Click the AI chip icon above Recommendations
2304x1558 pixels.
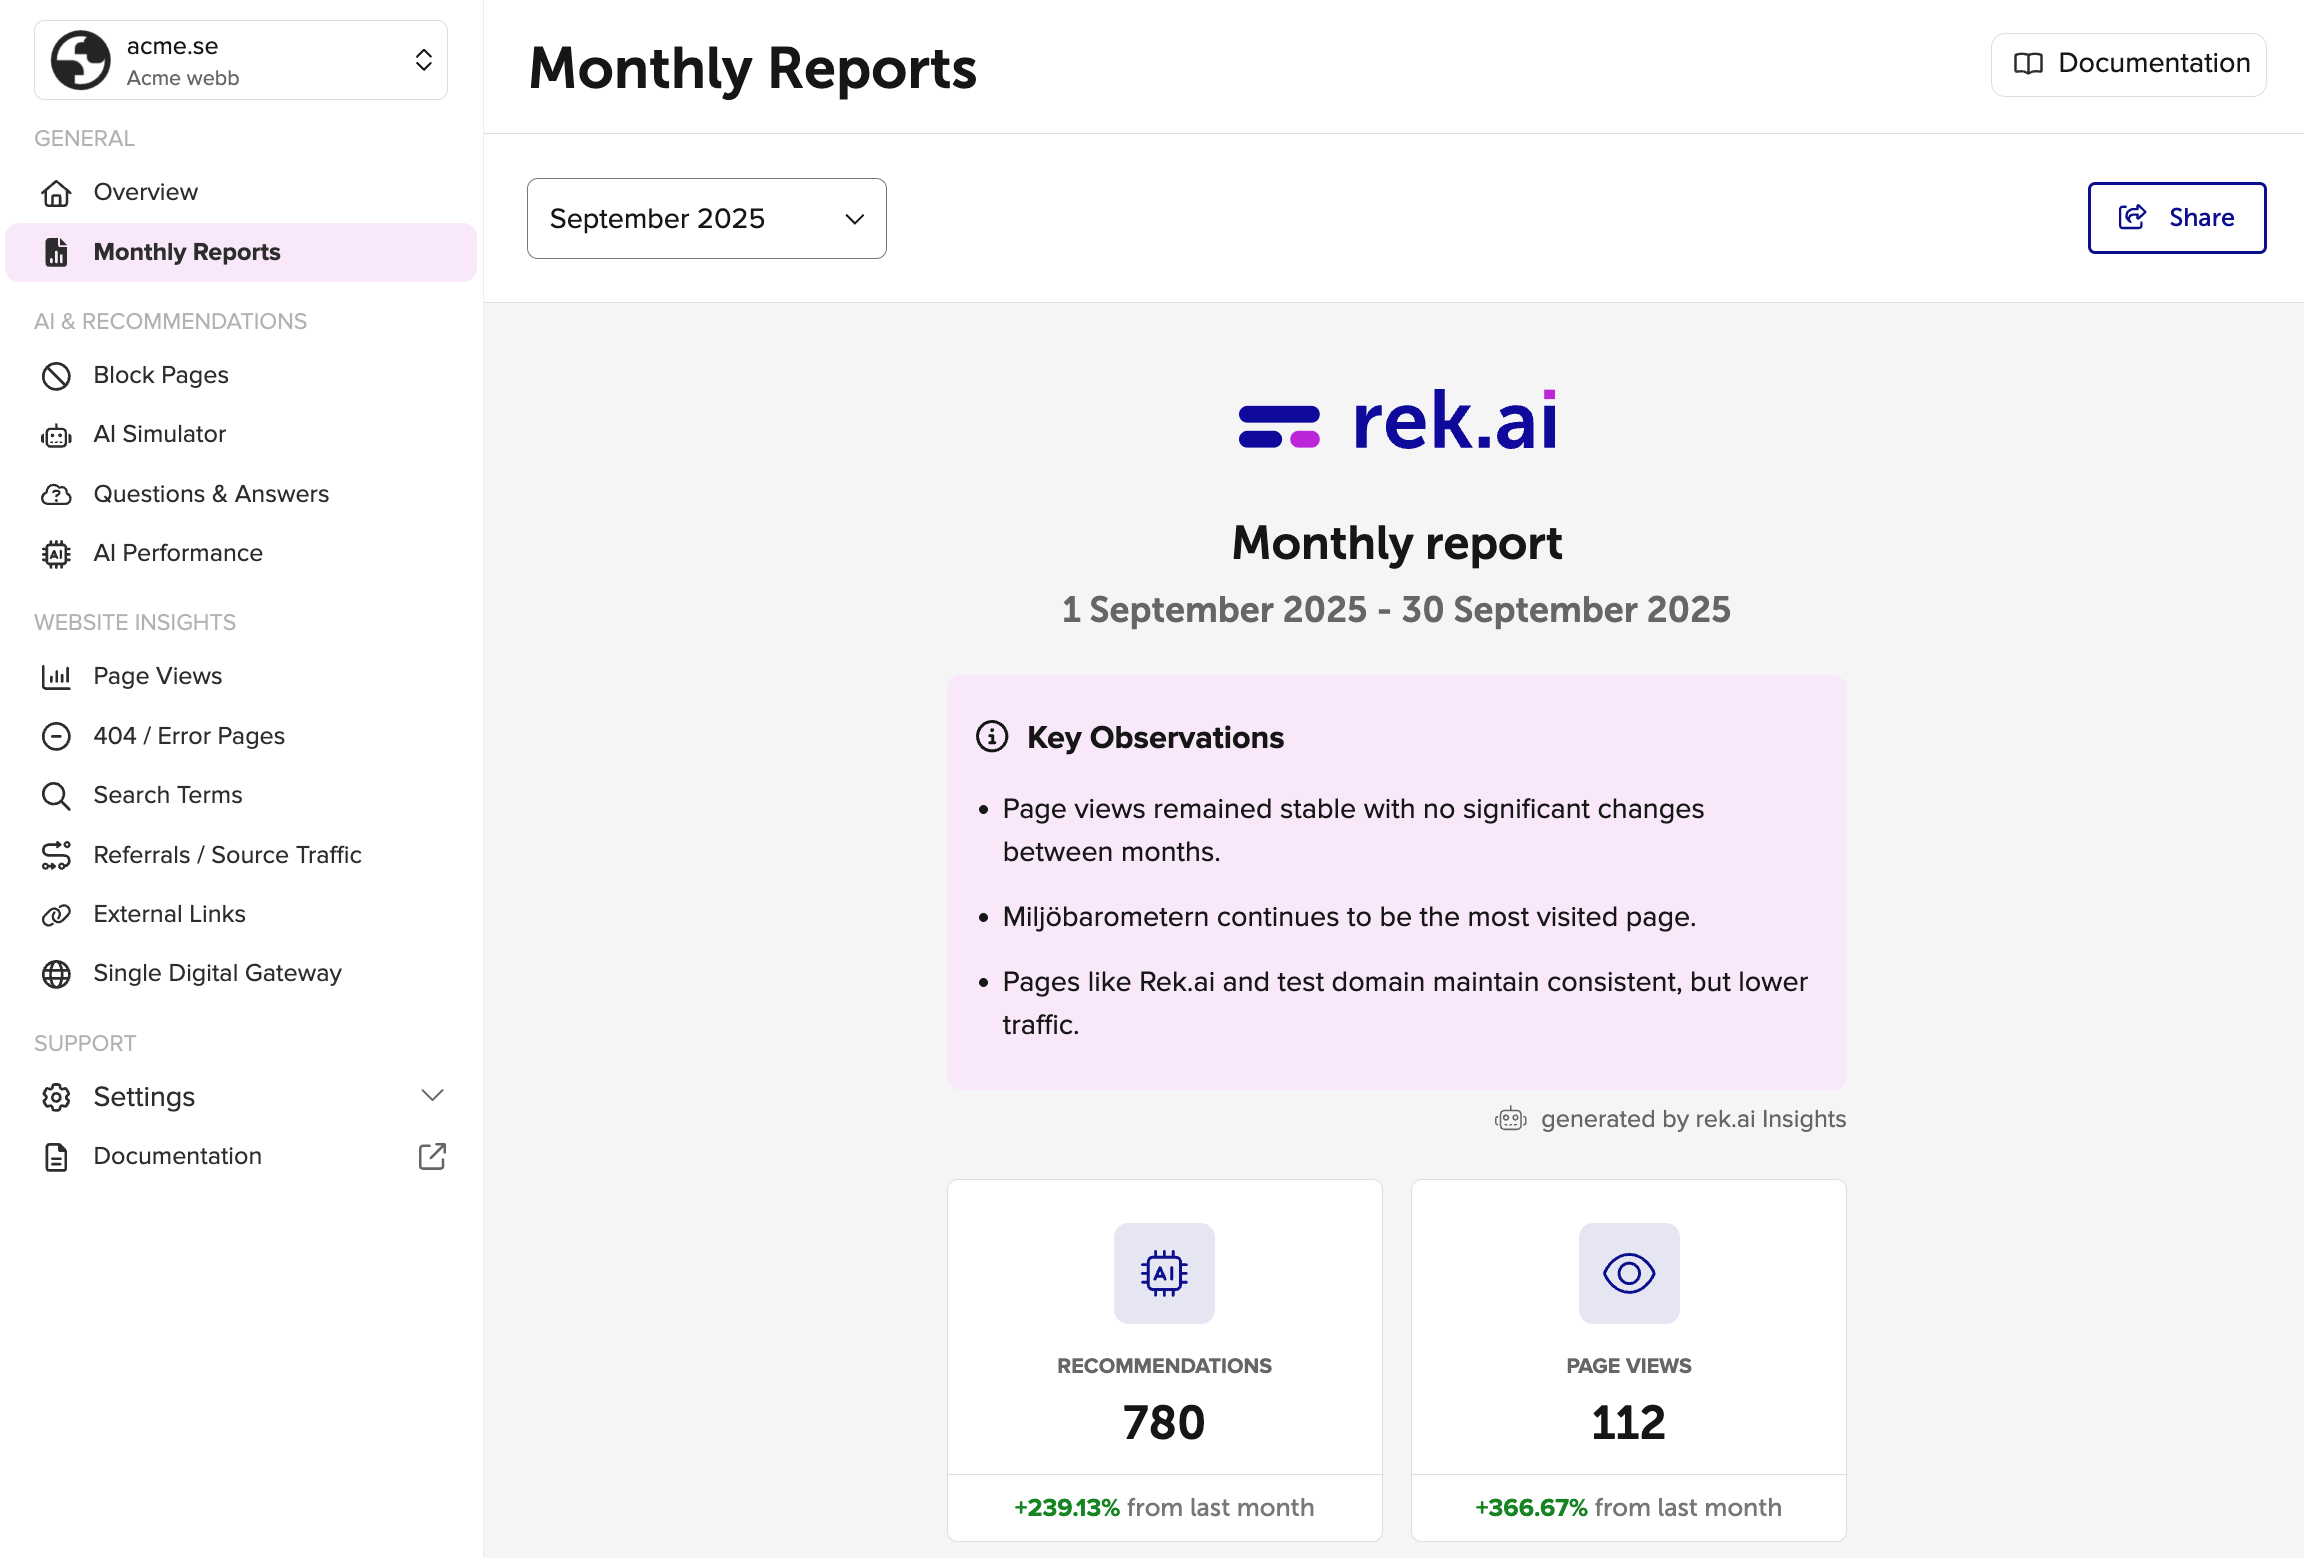1164,1273
